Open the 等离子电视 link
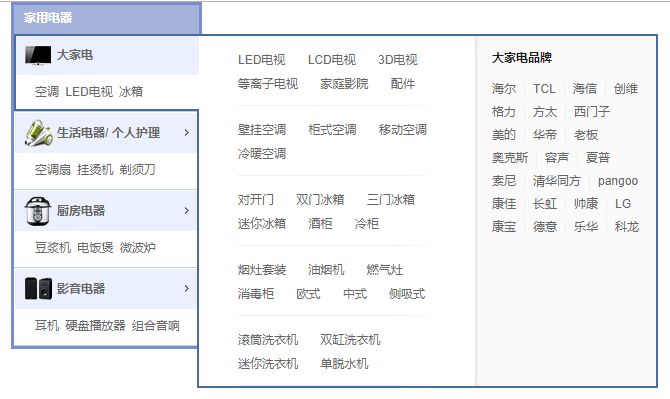 pyautogui.click(x=268, y=84)
